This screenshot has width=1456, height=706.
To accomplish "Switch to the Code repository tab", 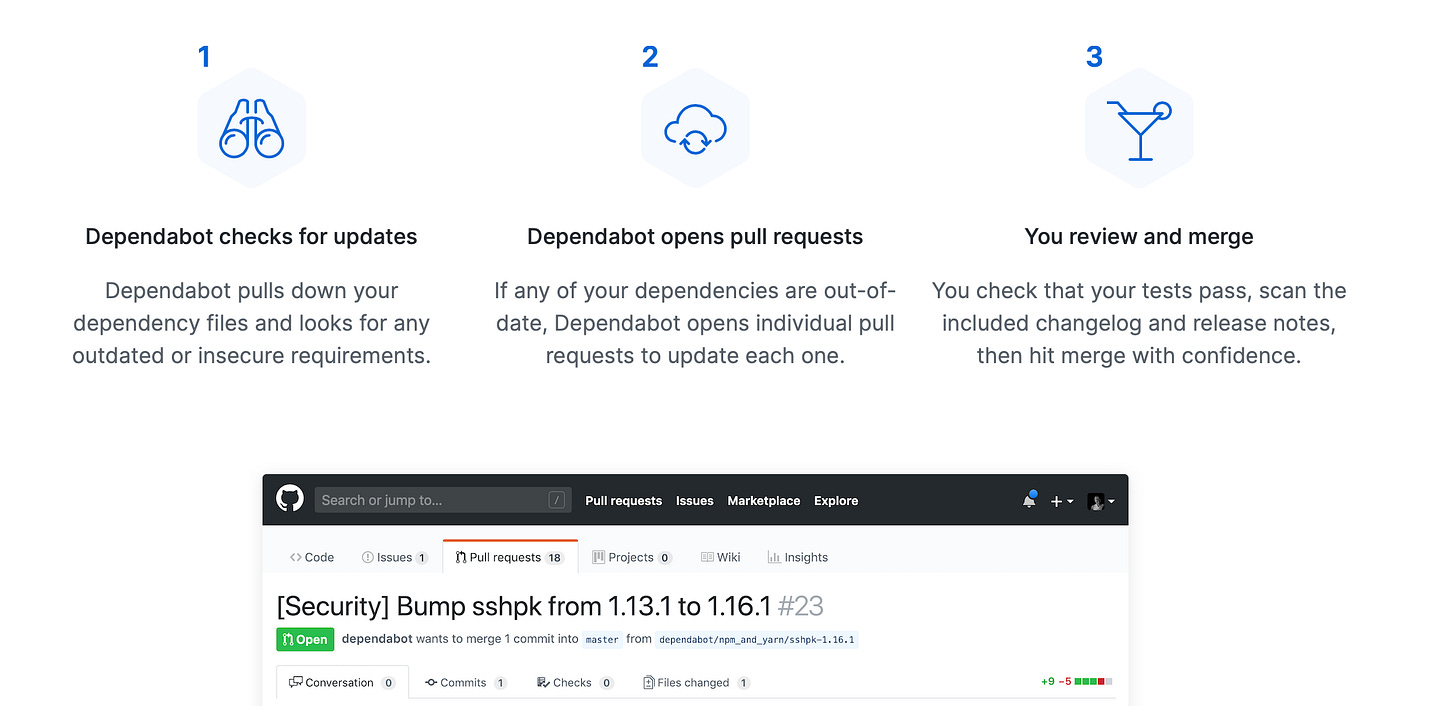I will click(312, 557).
